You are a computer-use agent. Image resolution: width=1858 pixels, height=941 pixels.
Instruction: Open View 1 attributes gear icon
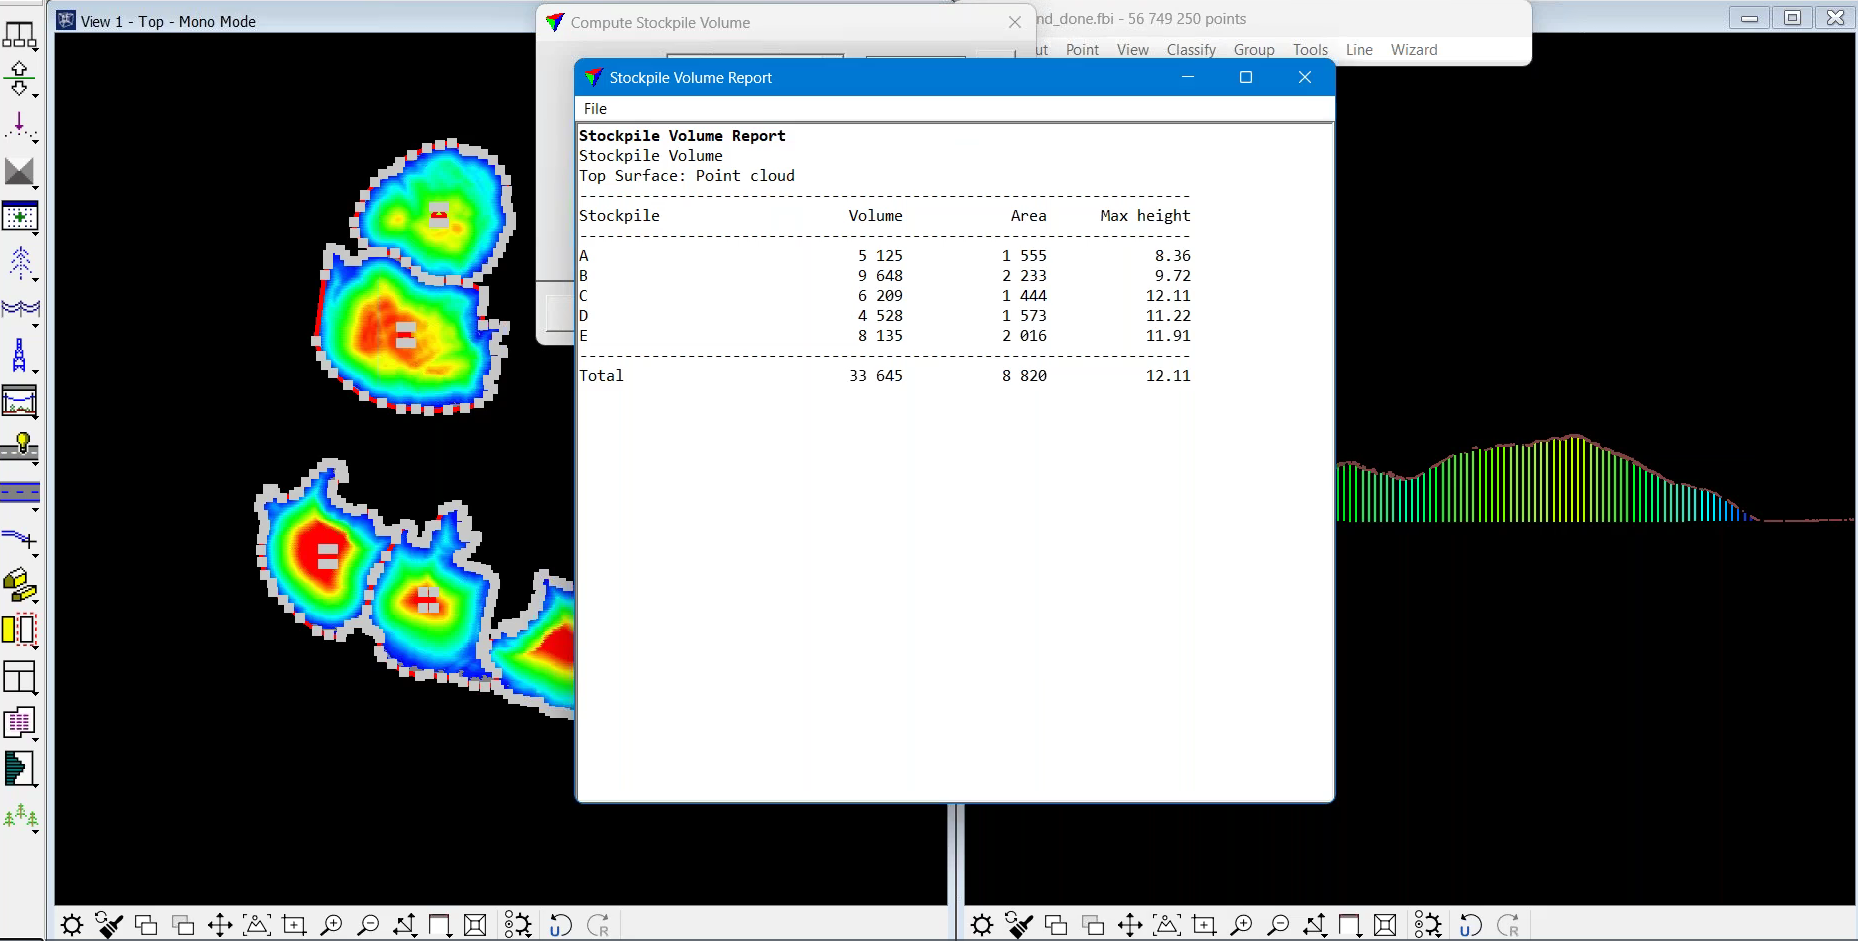[x=72, y=925]
